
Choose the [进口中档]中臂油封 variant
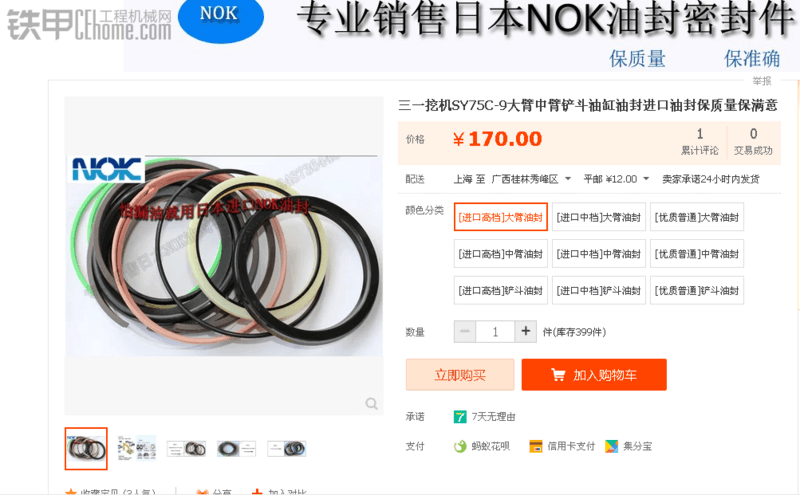(x=598, y=254)
